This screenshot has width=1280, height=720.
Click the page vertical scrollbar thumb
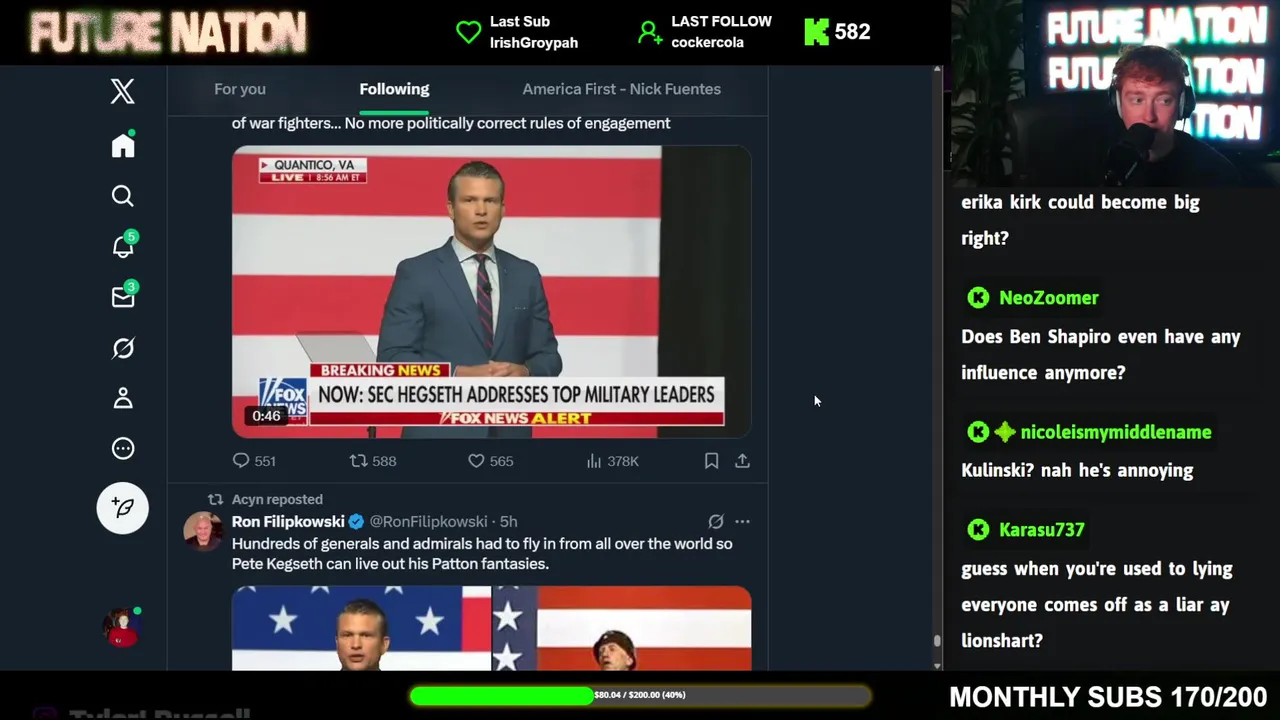click(x=937, y=641)
